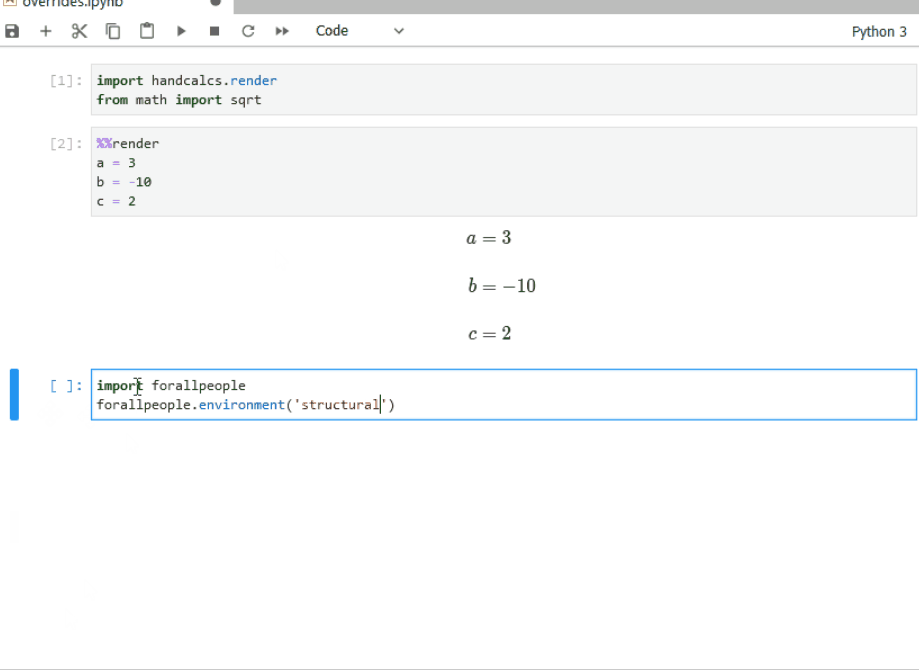Interrupt the kernel with stop icon

click(x=215, y=31)
